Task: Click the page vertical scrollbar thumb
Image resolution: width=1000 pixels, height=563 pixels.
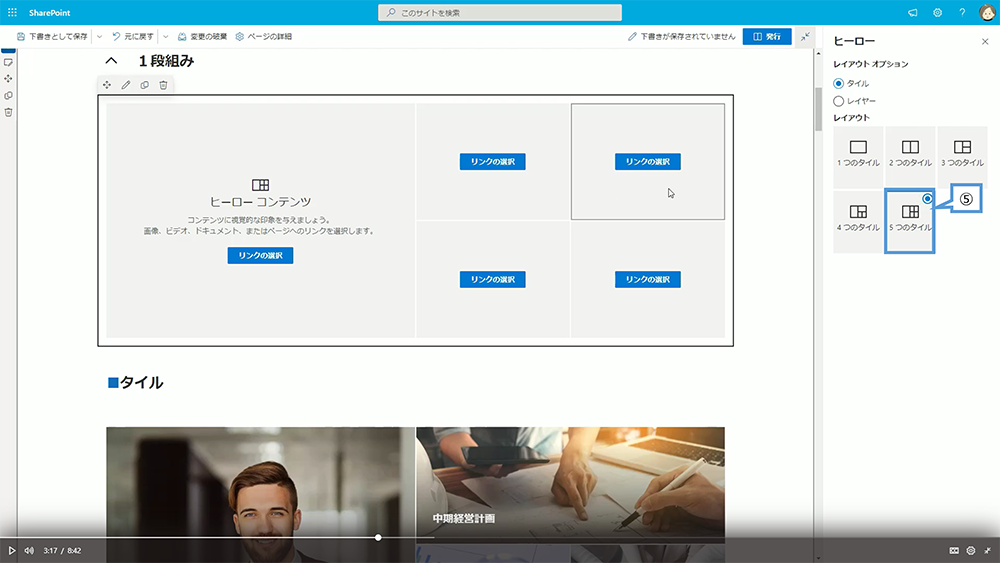Action: pyautogui.click(x=818, y=108)
